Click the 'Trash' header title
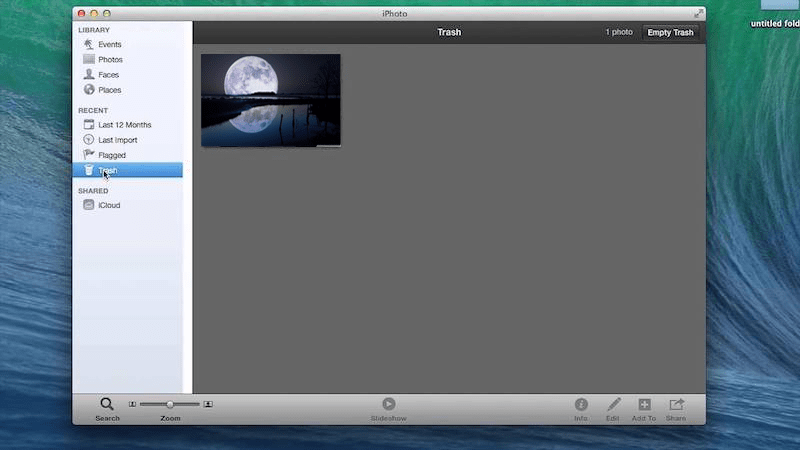Viewport: 800px width, 450px height. tap(449, 32)
